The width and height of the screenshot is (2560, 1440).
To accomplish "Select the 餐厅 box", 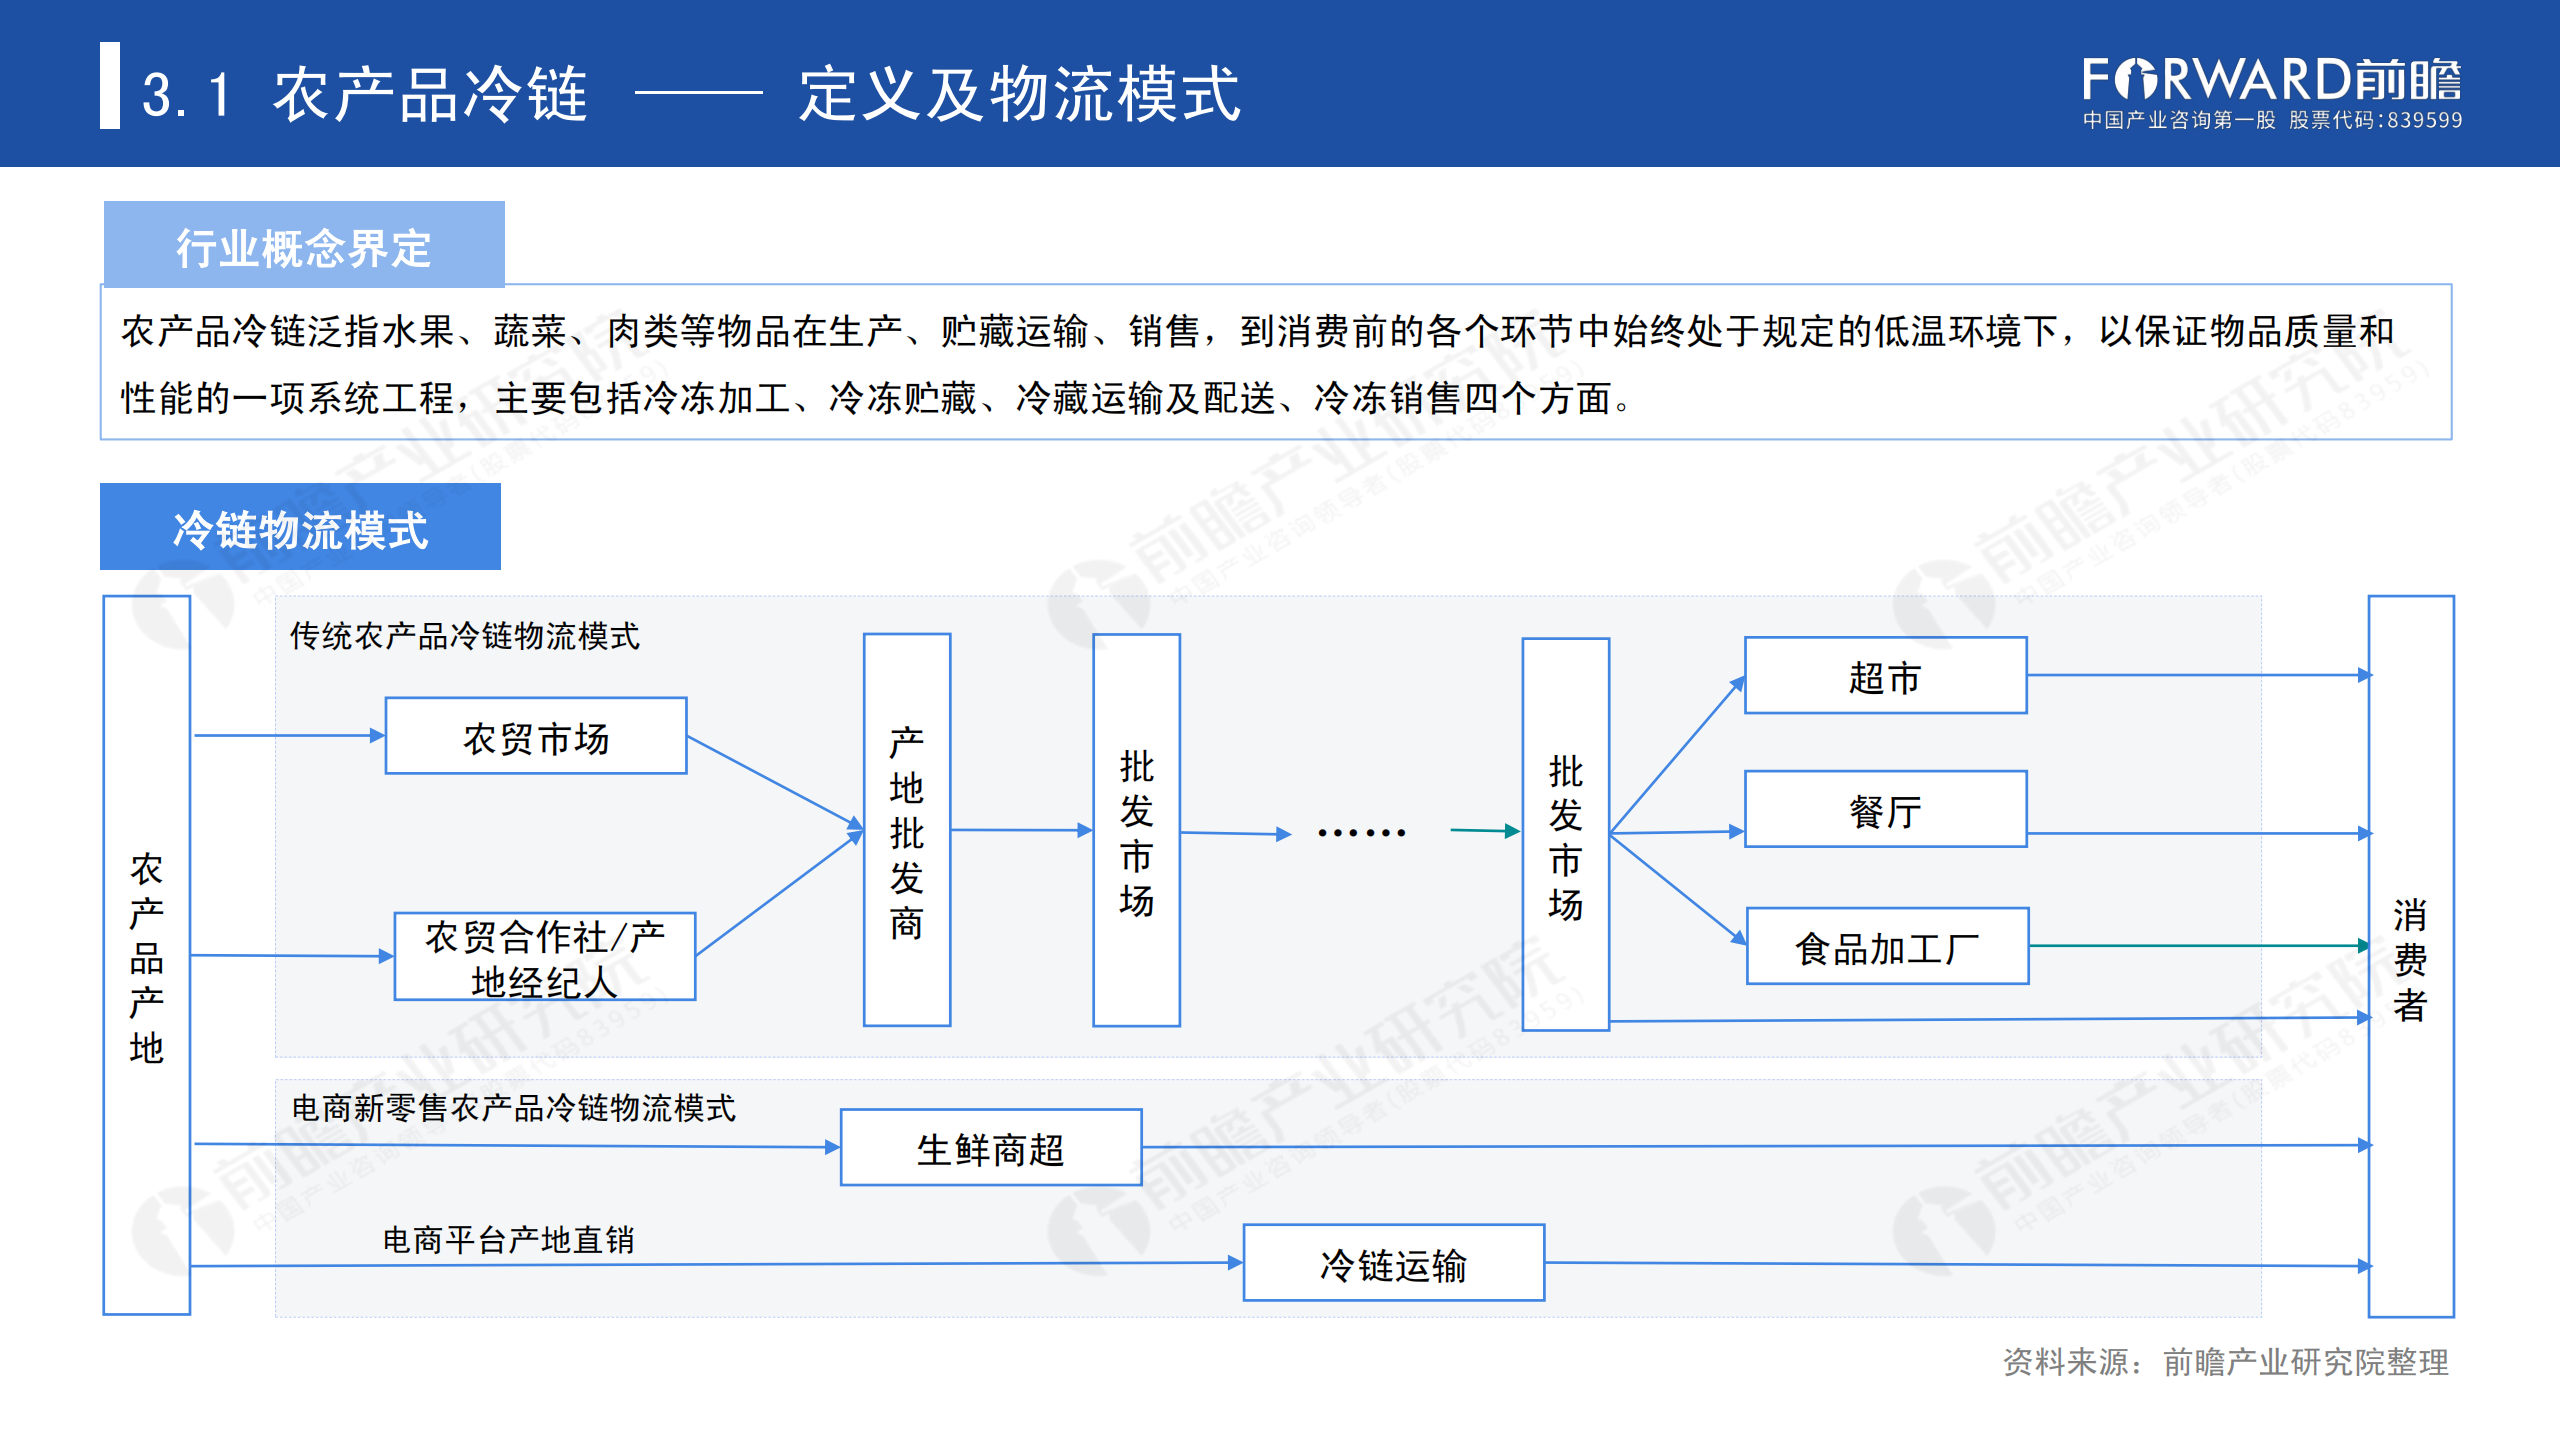I will click(x=1886, y=809).
